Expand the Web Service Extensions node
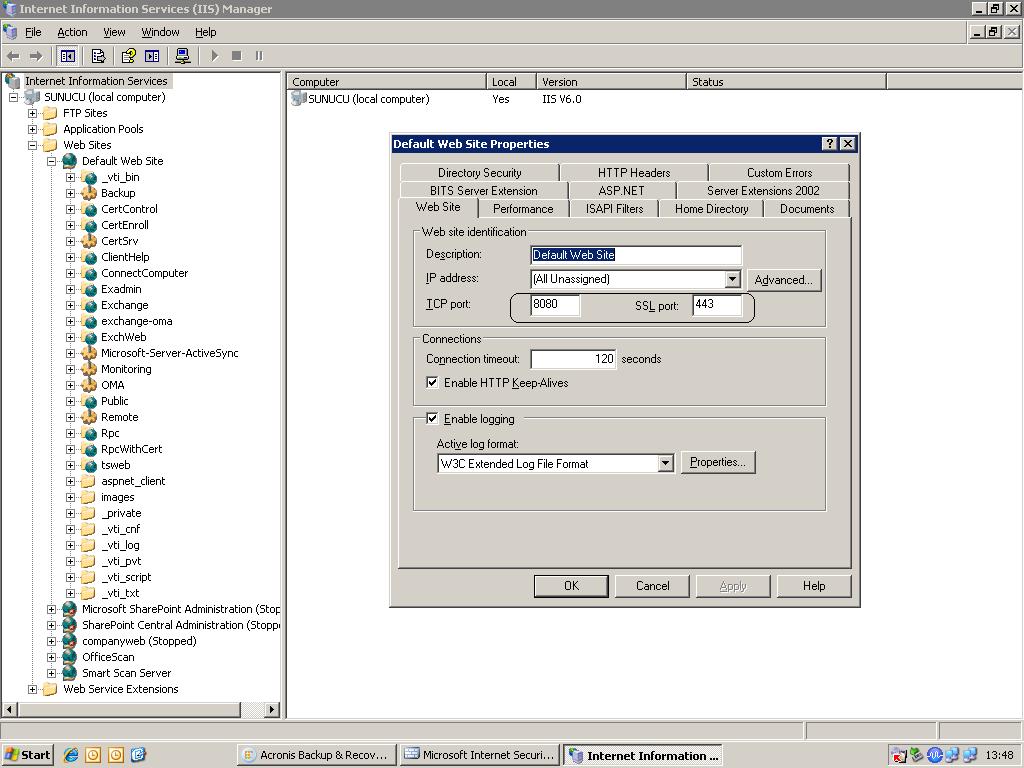Screen dimensions: 1024x768 click(x=32, y=689)
